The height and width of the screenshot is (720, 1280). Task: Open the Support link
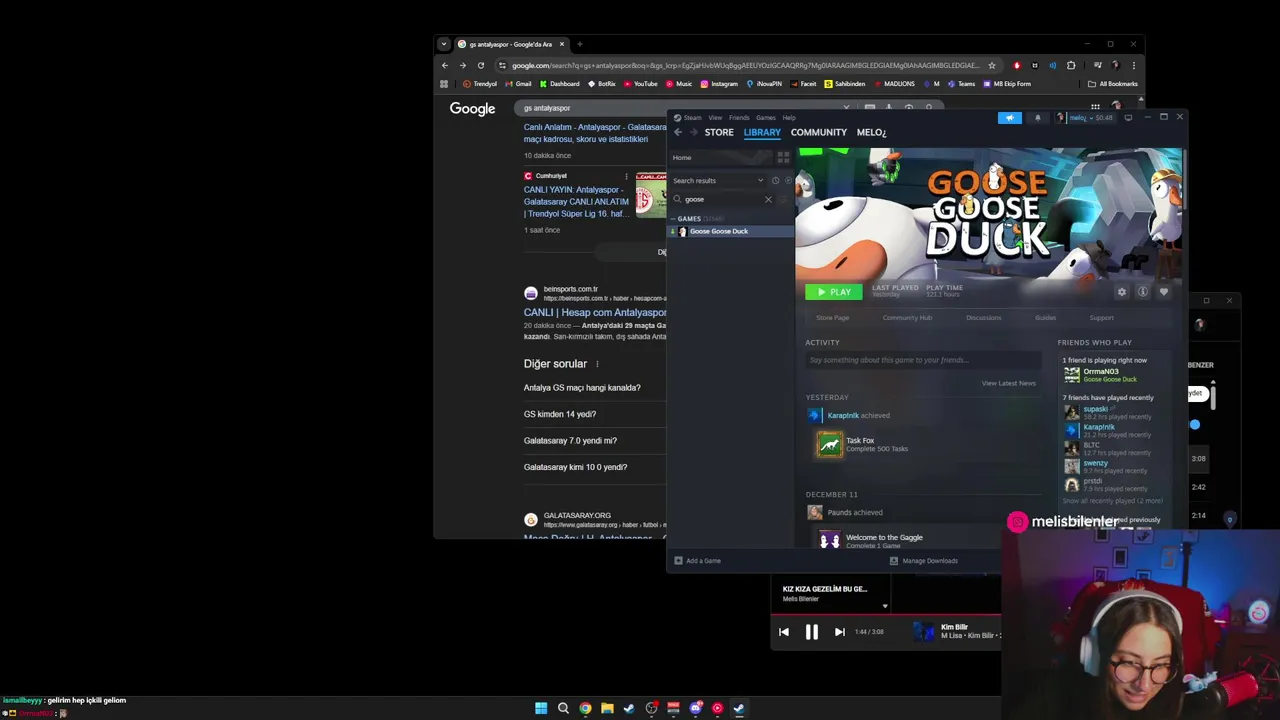1101,318
